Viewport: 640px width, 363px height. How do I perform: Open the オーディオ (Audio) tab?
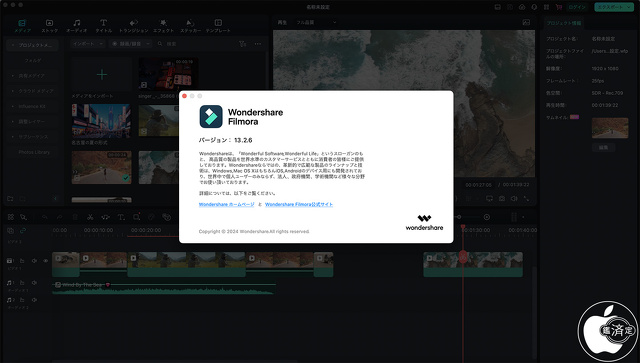point(76,26)
